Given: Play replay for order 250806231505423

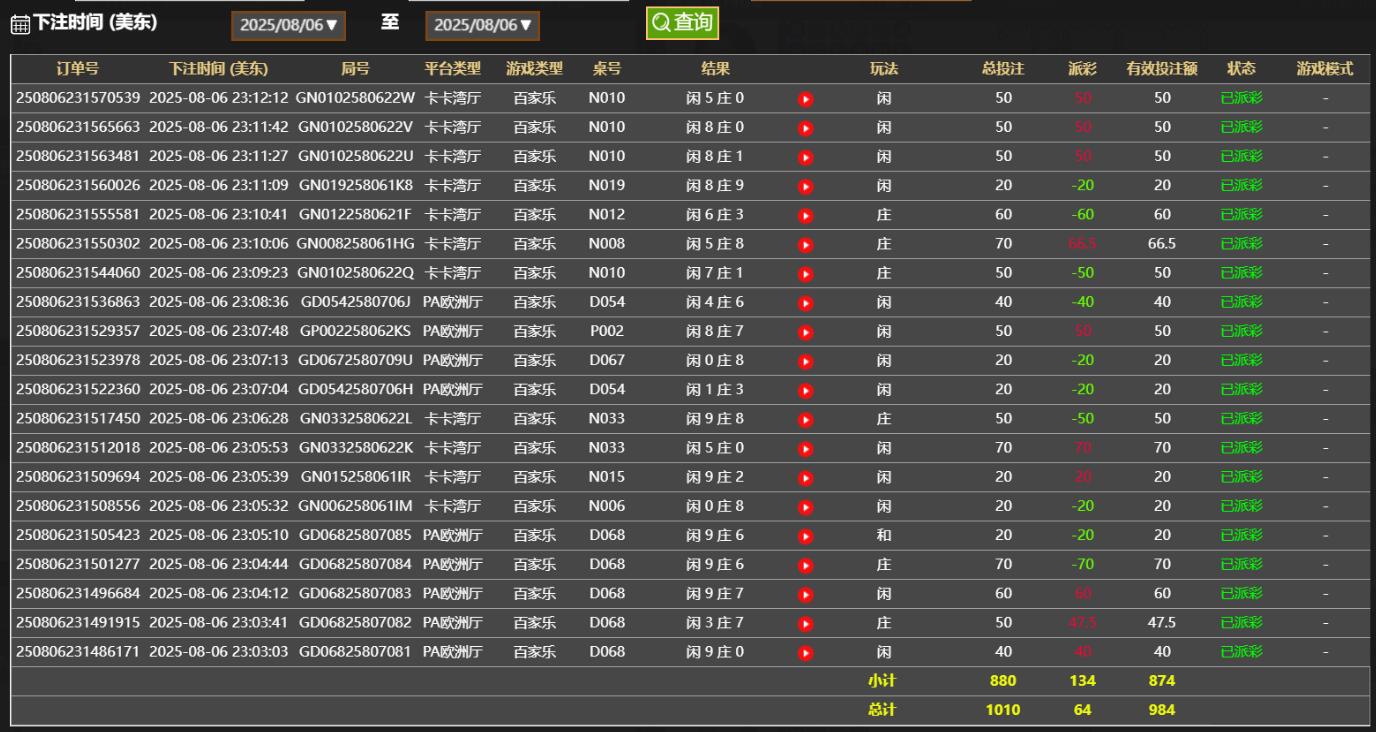Looking at the screenshot, I should pyautogui.click(x=805, y=536).
